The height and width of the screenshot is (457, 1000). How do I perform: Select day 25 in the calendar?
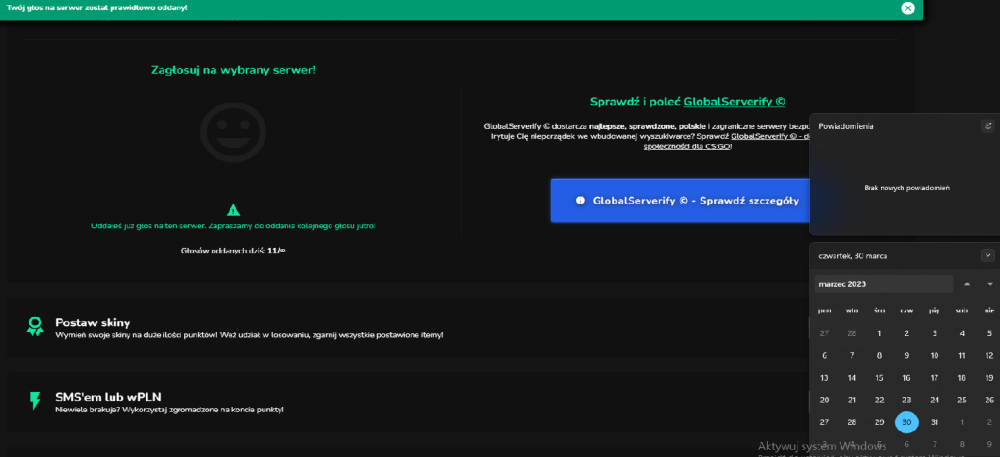pos(962,400)
